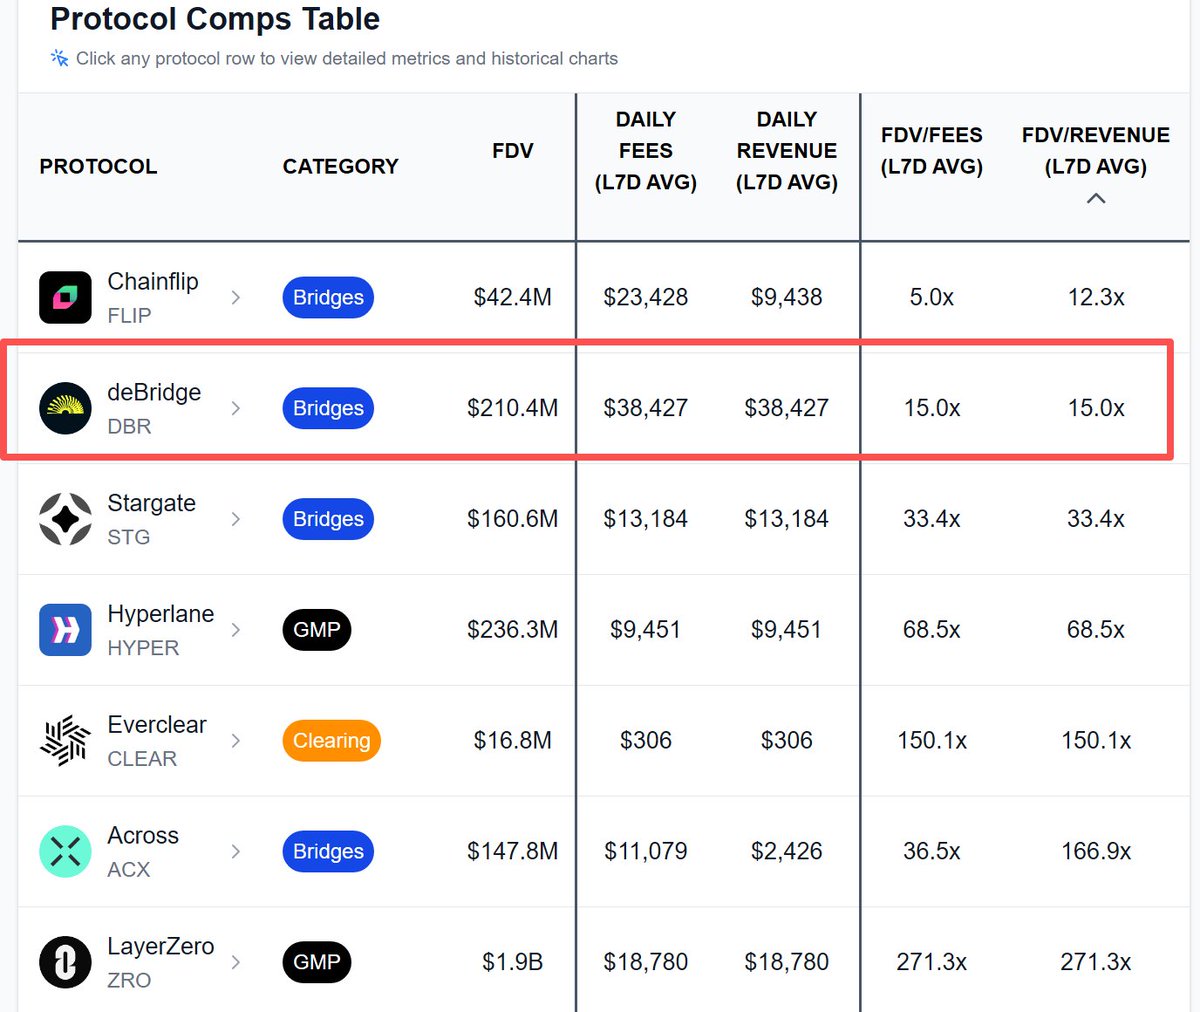
Task: Click Stargate FDV value $160.6M
Action: 513,519
